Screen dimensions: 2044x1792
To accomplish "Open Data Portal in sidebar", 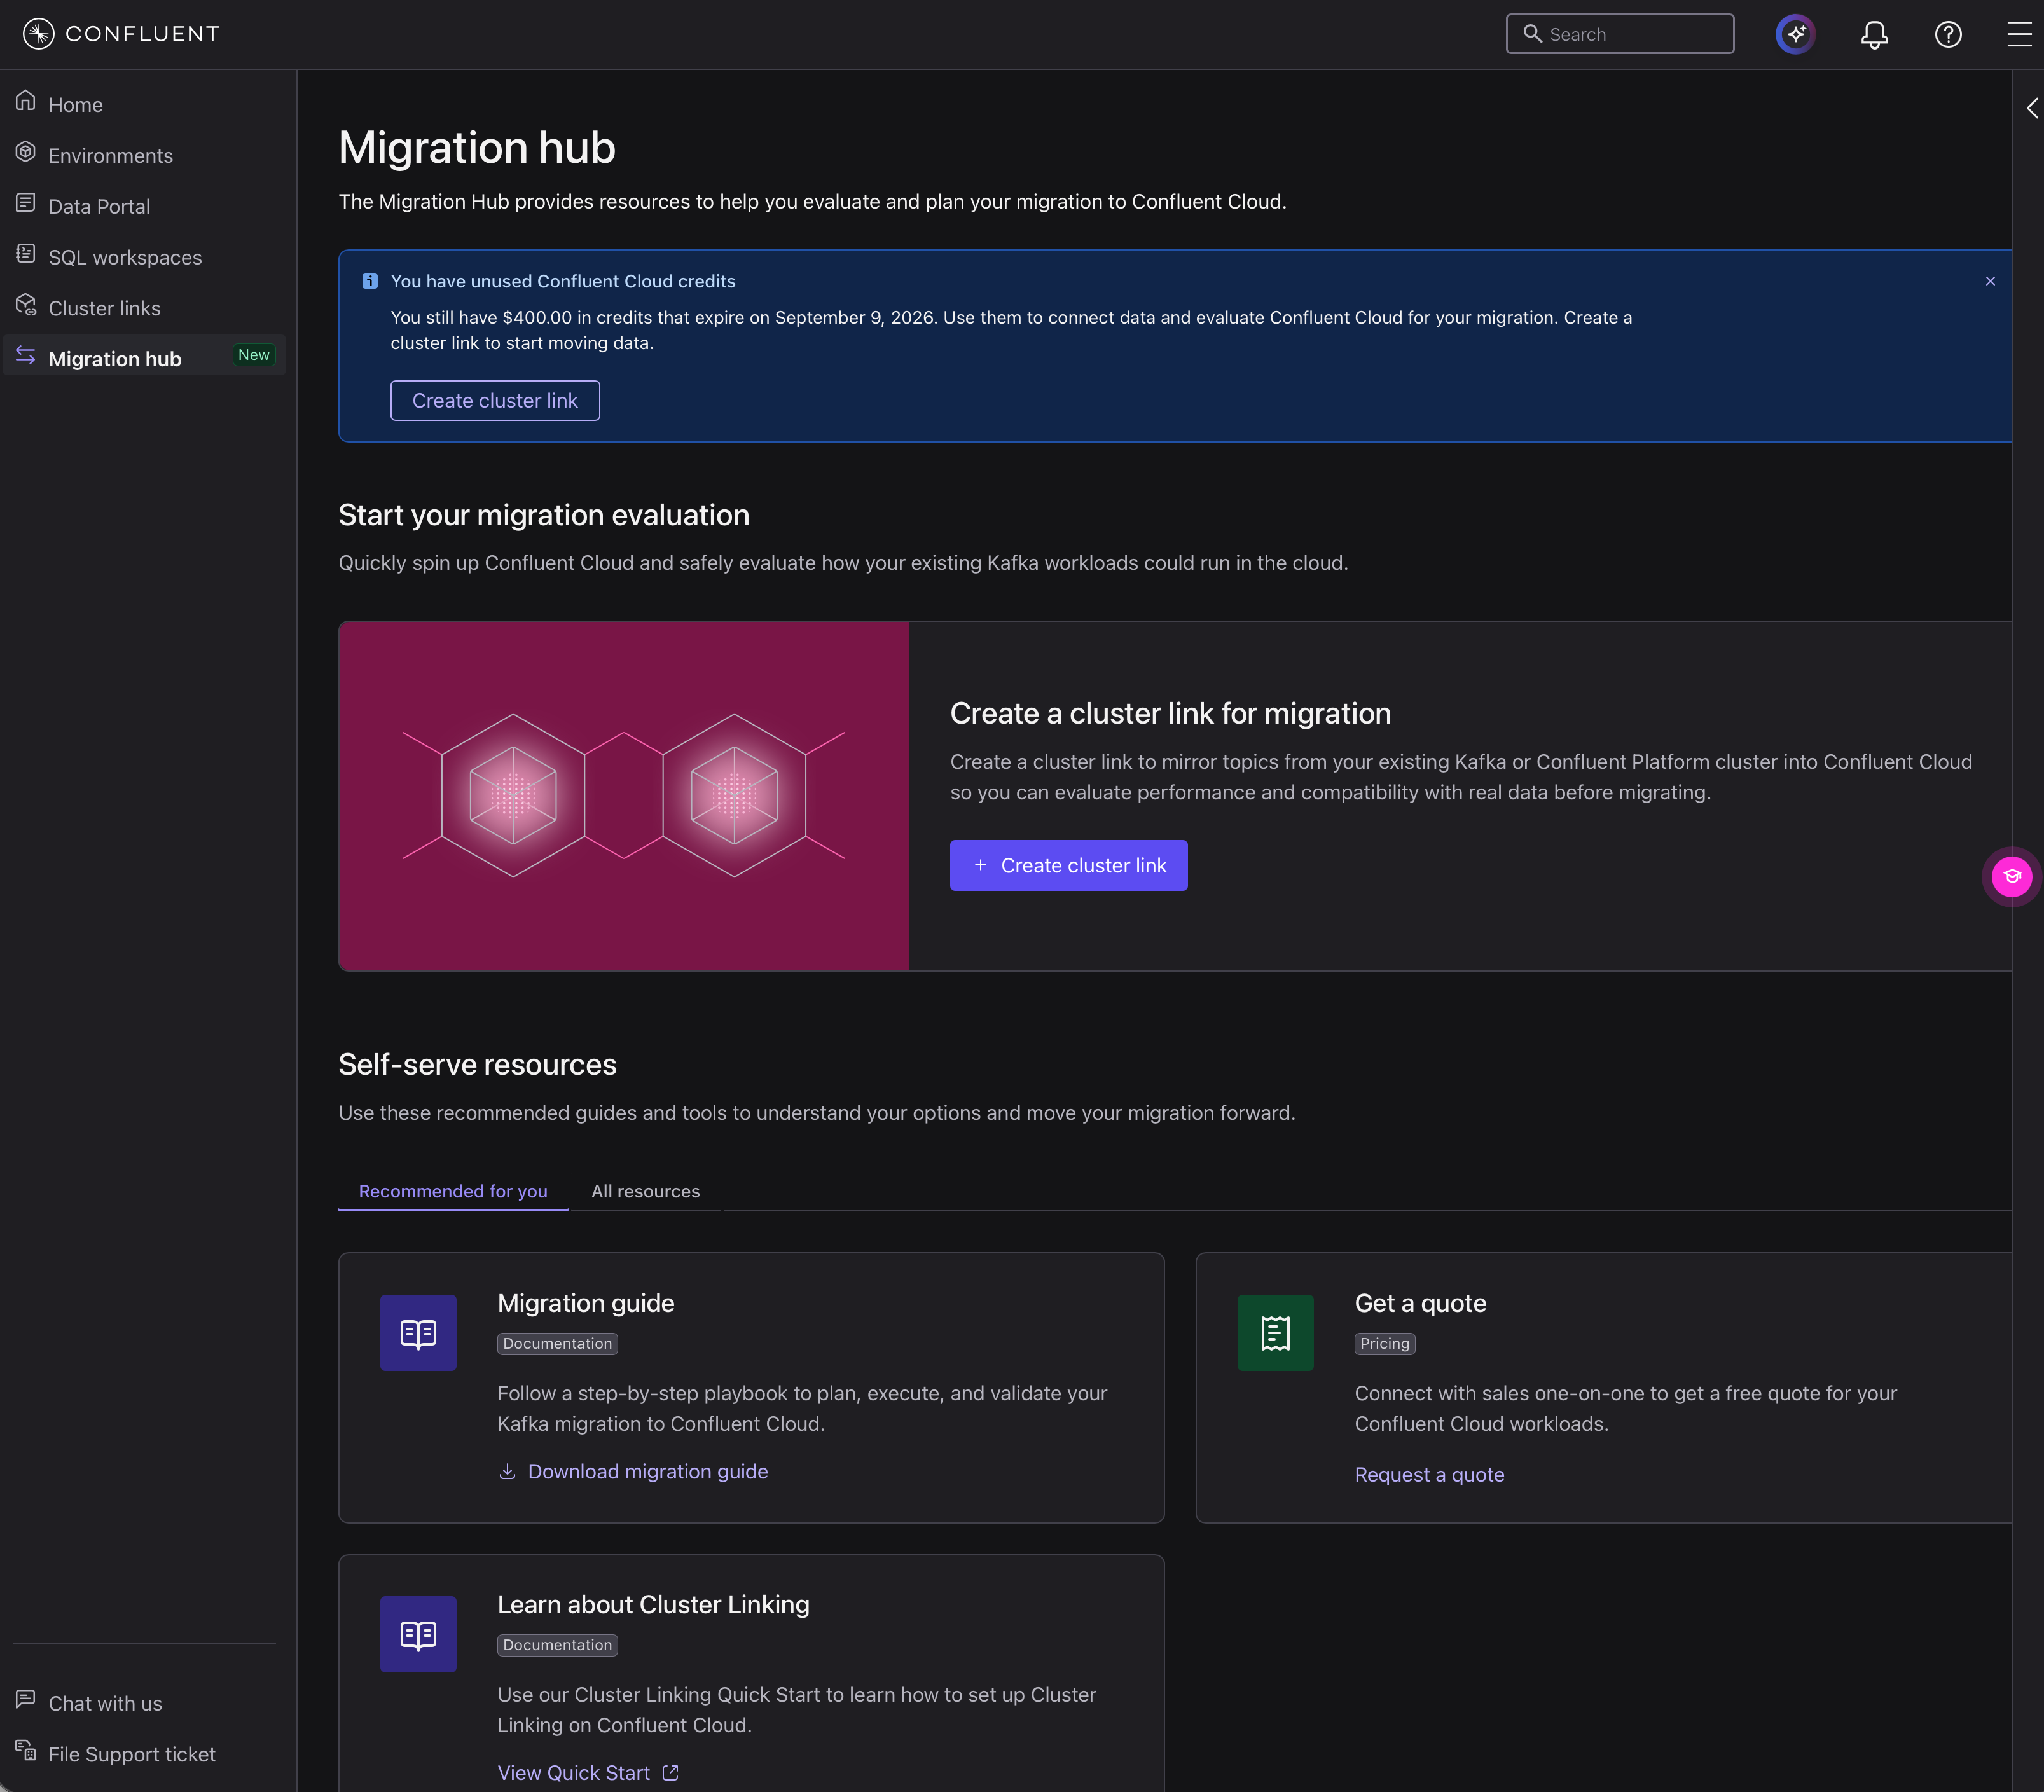I will point(99,206).
